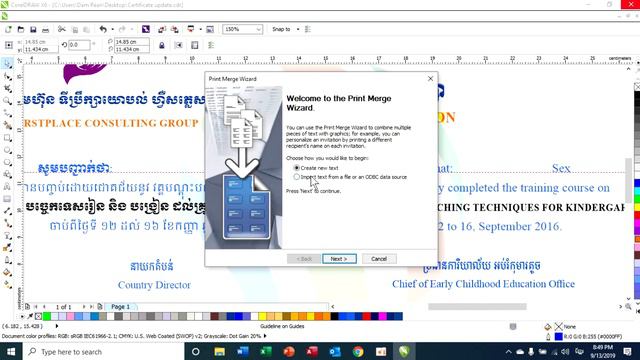640x360 pixels.
Task: Open a file using the folder icon
Action: (21, 29)
